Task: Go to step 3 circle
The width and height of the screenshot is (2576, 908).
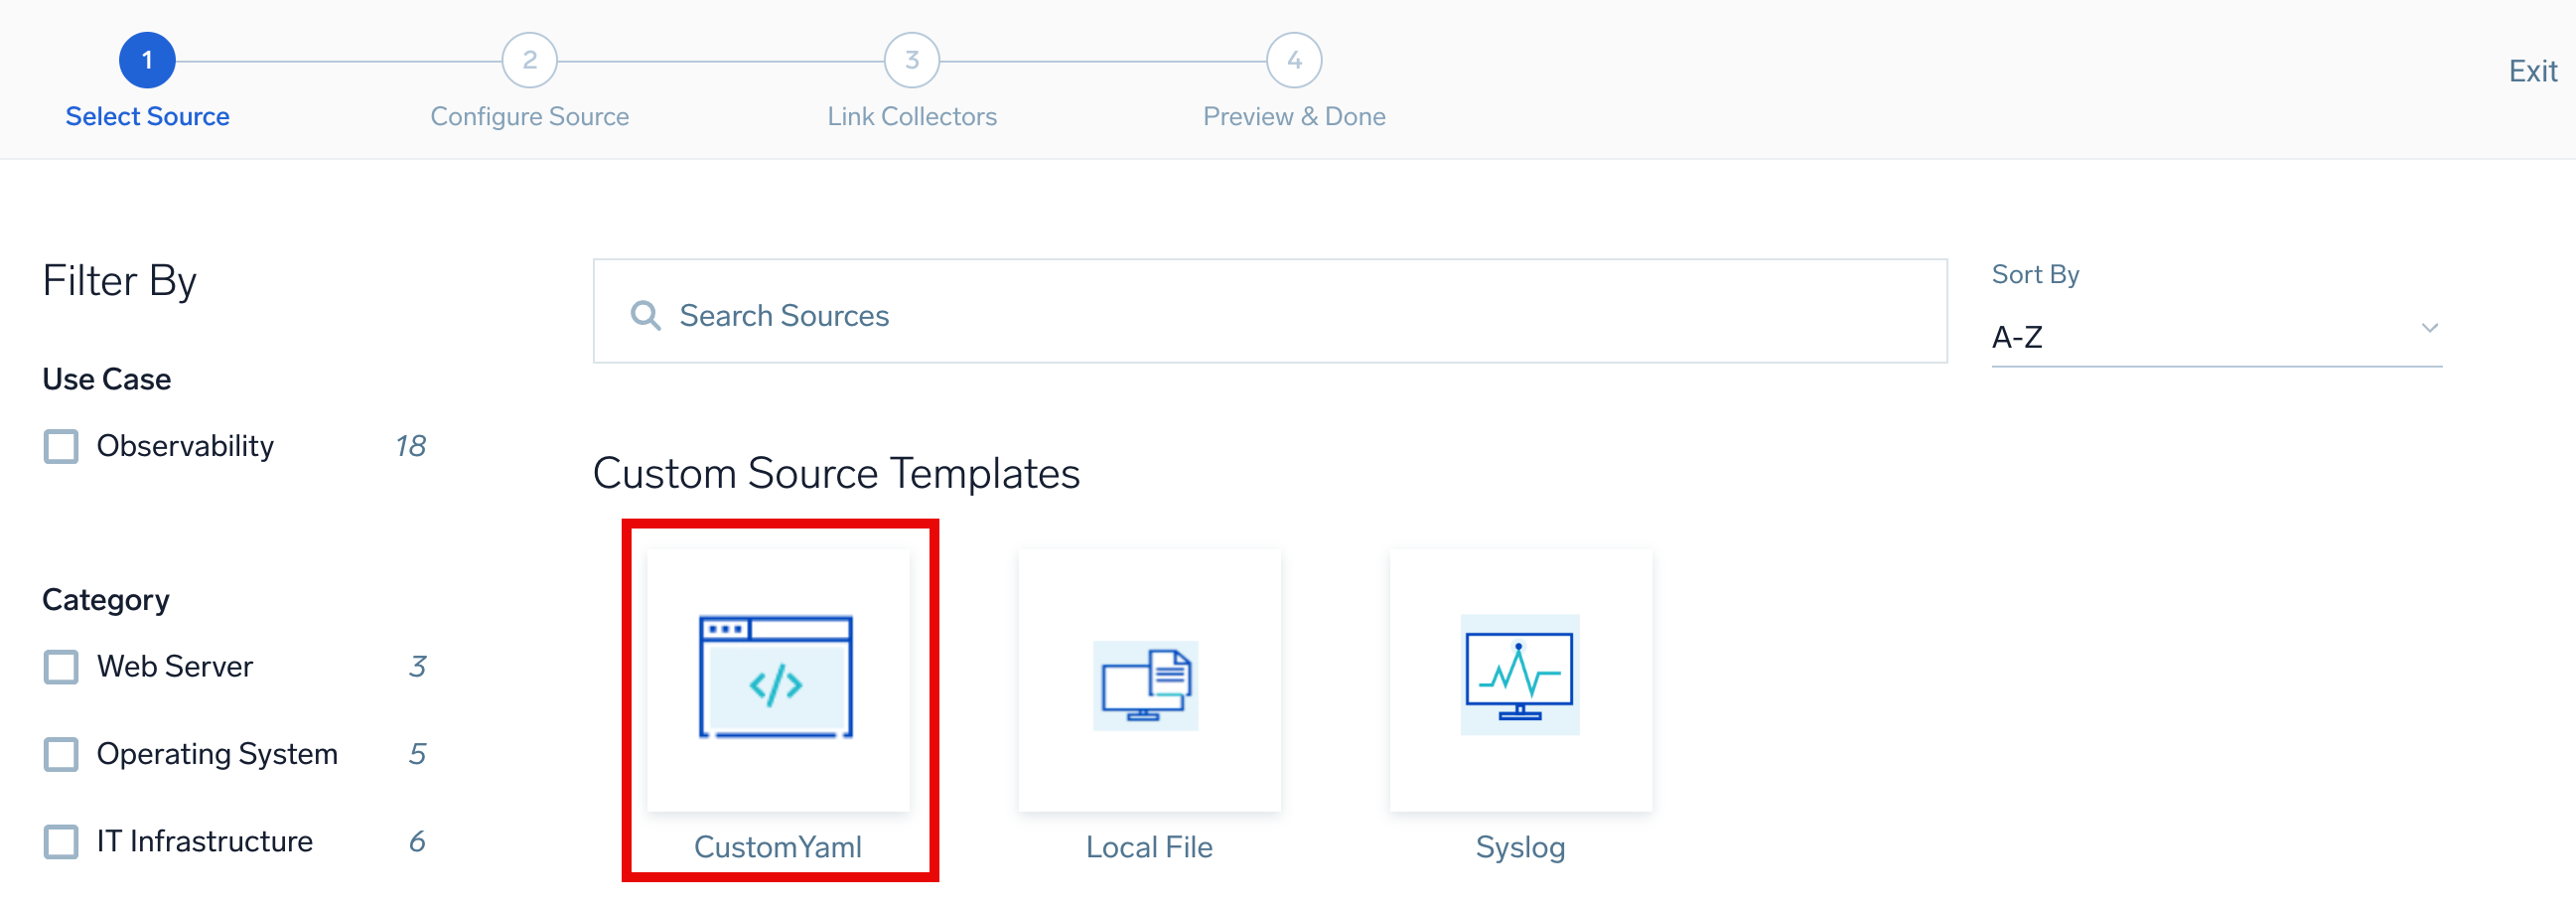Action: 911,61
